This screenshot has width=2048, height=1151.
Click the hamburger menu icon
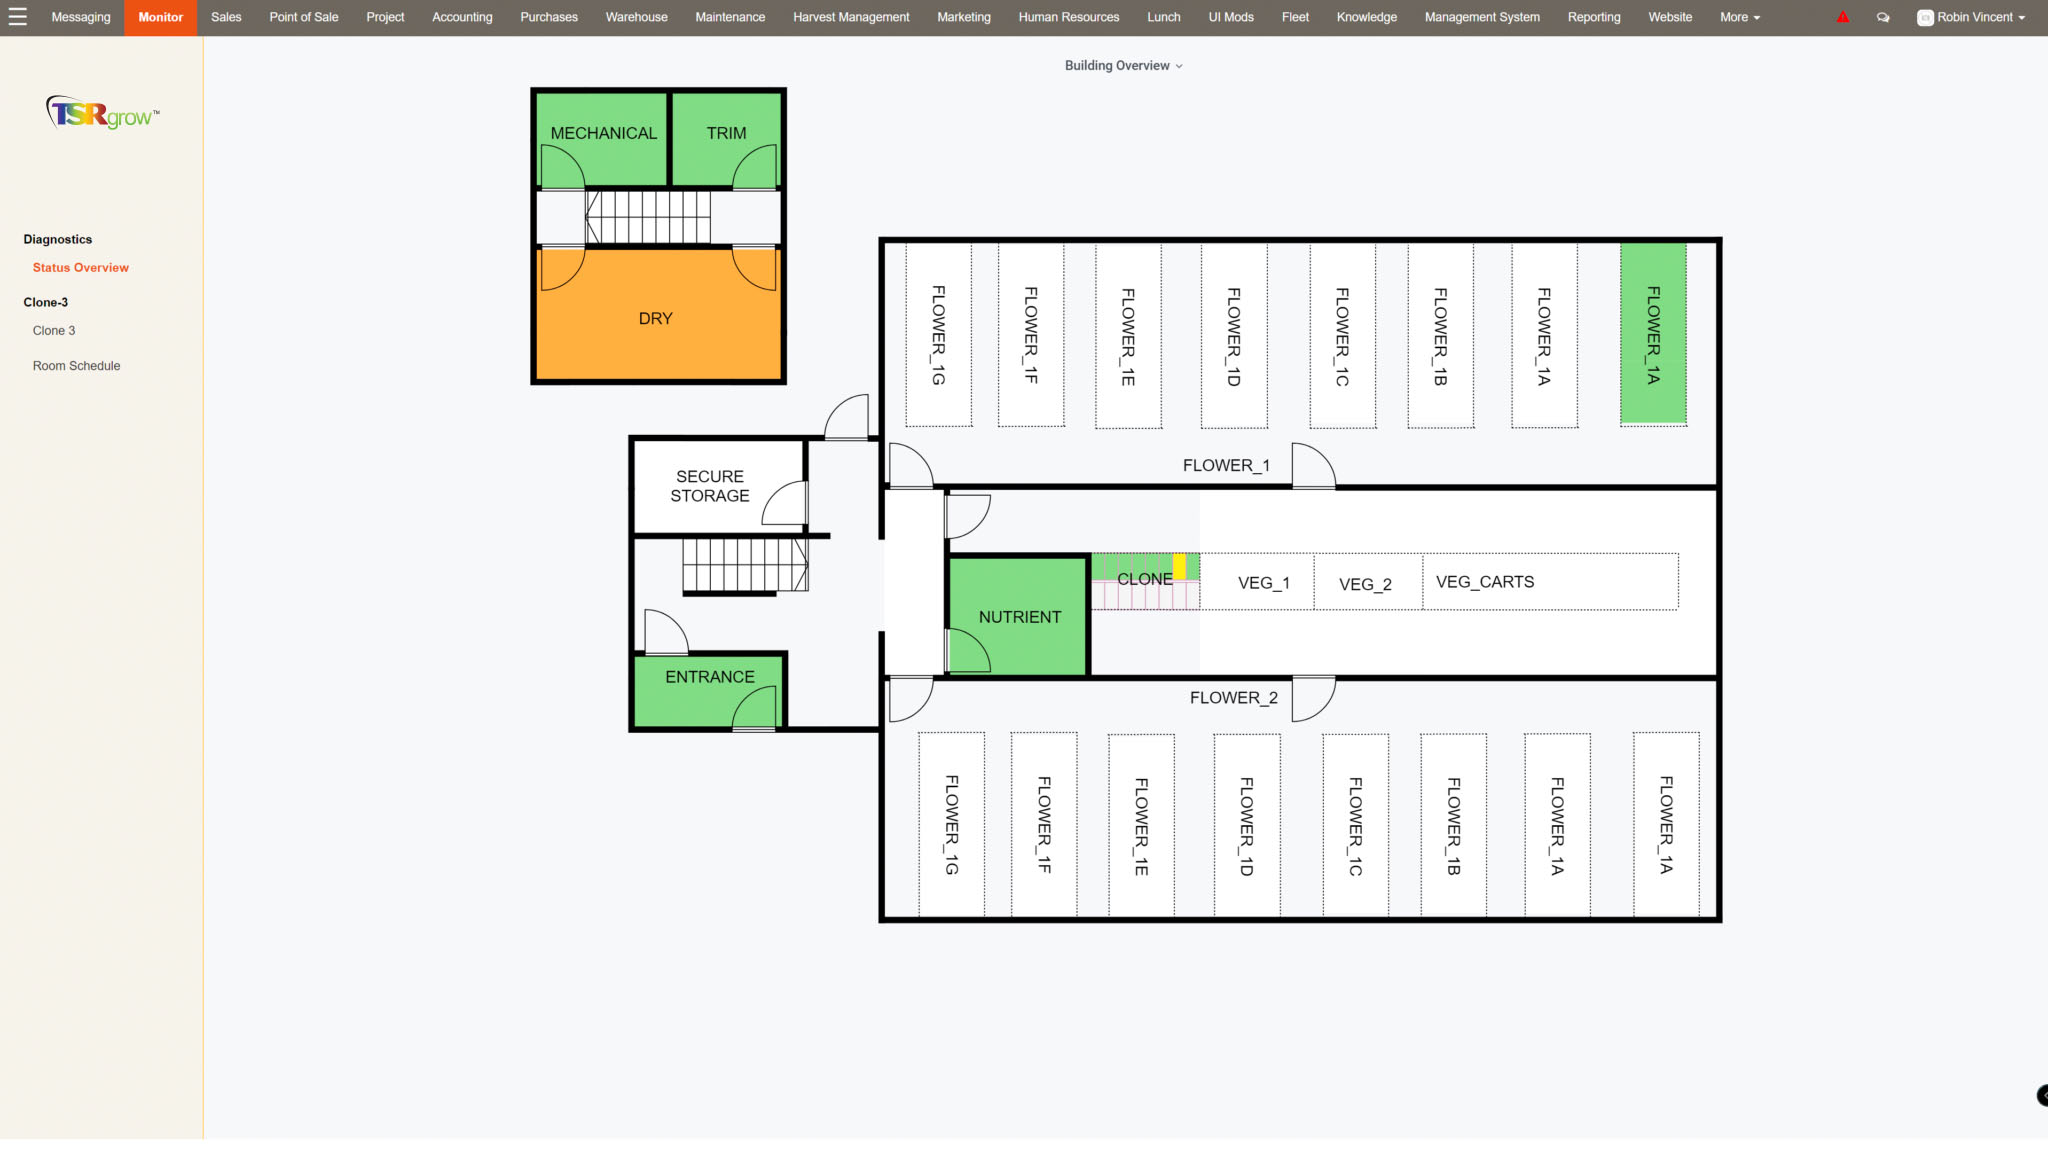click(x=17, y=15)
